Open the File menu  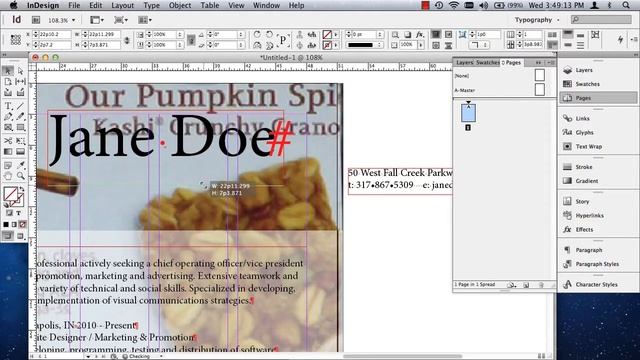point(74,5)
